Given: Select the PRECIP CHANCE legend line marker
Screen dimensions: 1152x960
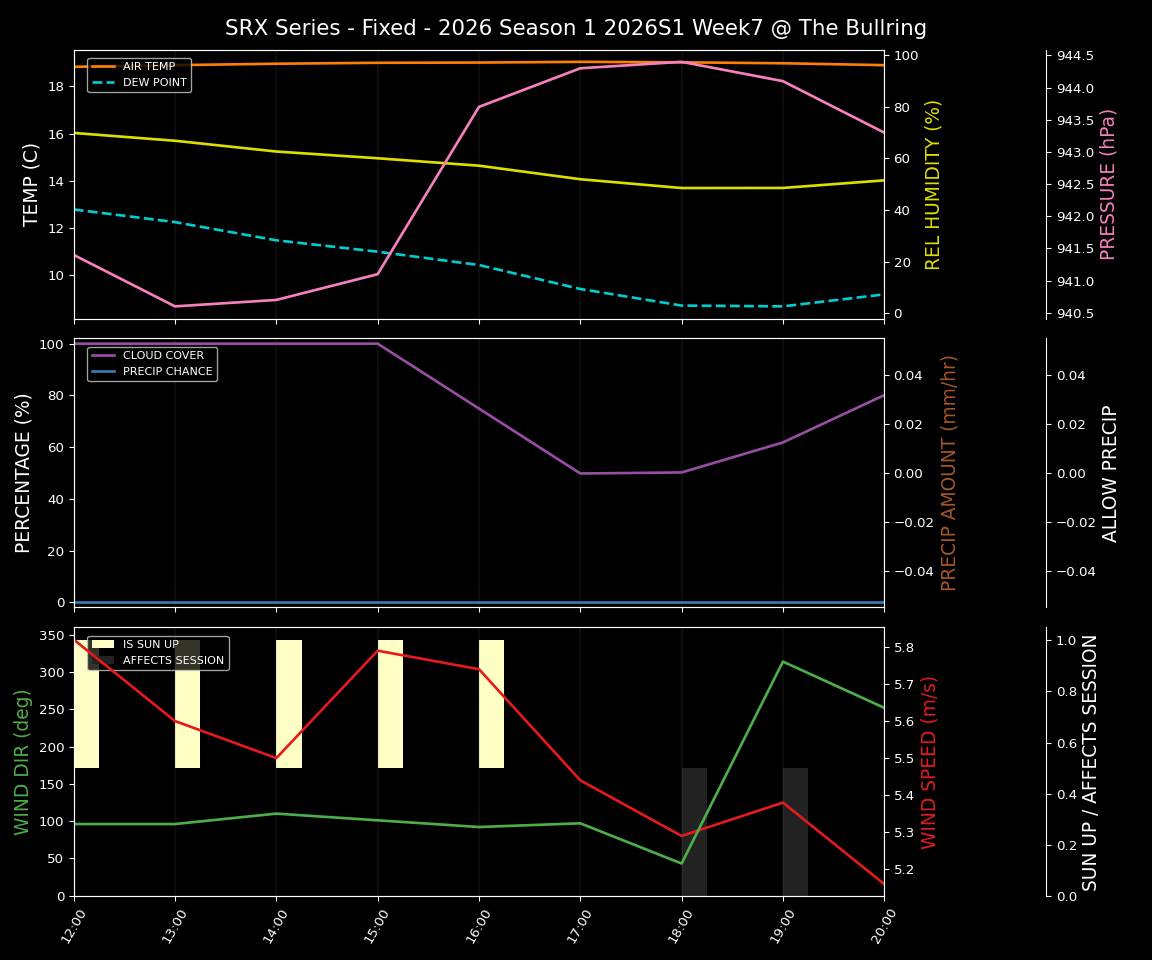Looking at the screenshot, I should (105, 370).
